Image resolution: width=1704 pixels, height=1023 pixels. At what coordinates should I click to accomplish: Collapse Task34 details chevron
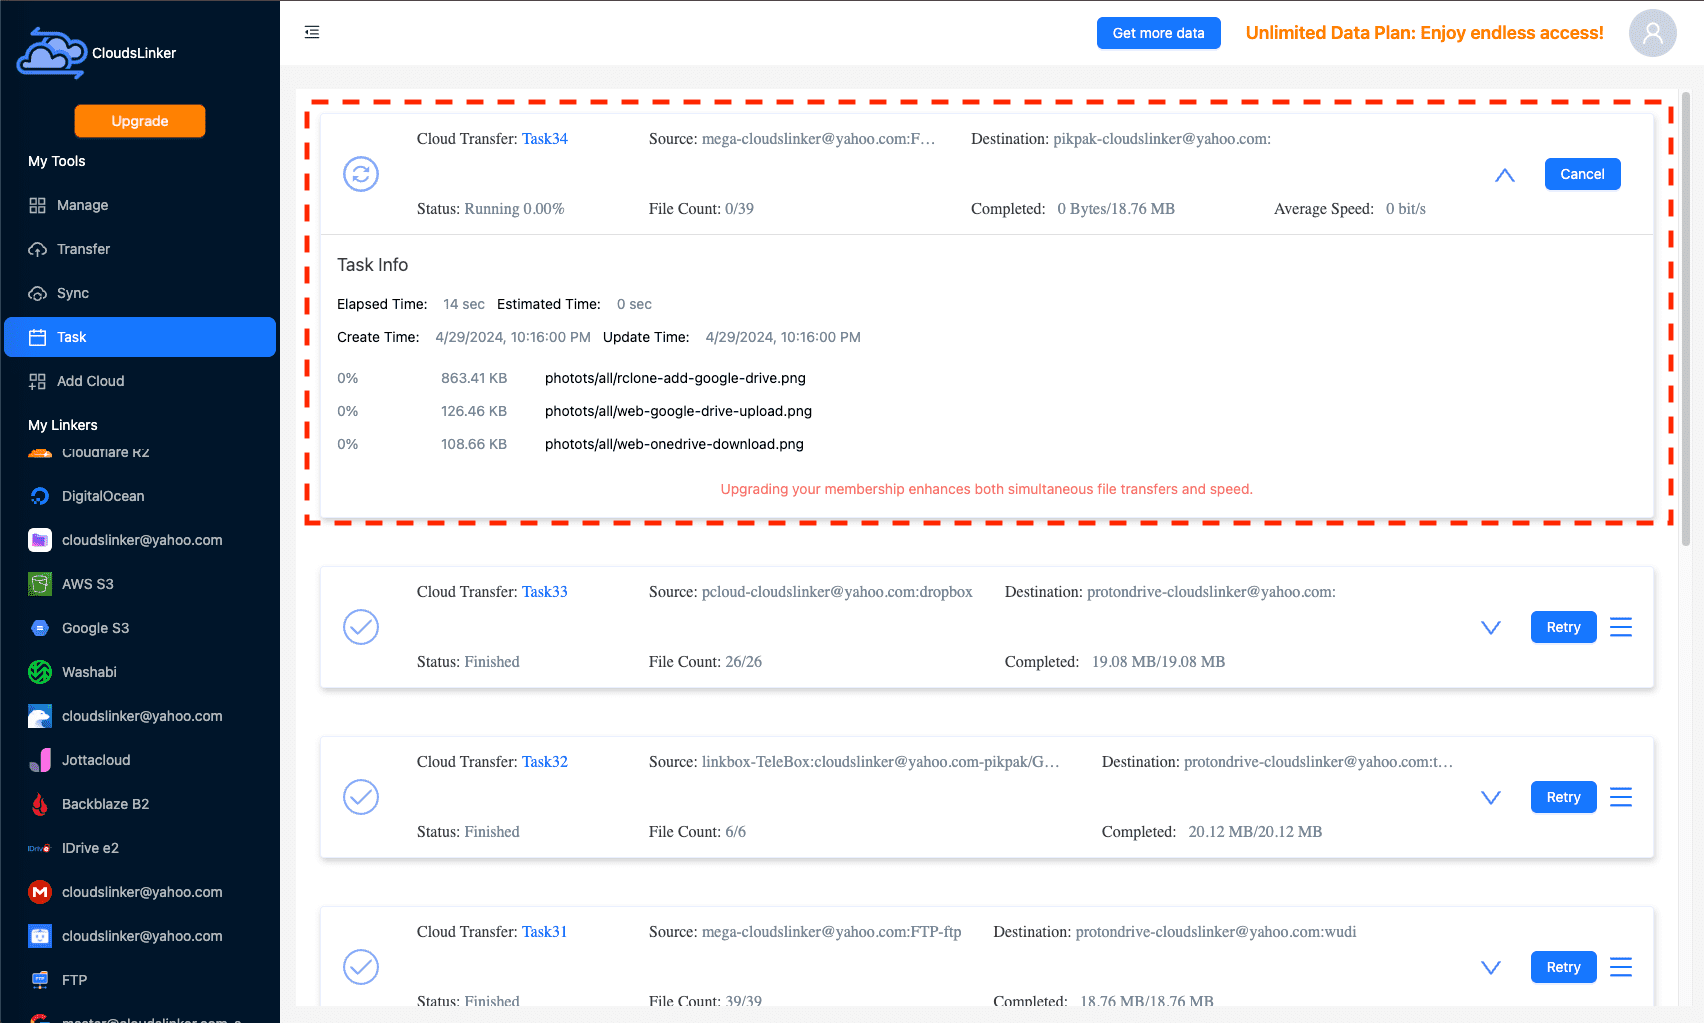pyautogui.click(x=1505, y=175)
